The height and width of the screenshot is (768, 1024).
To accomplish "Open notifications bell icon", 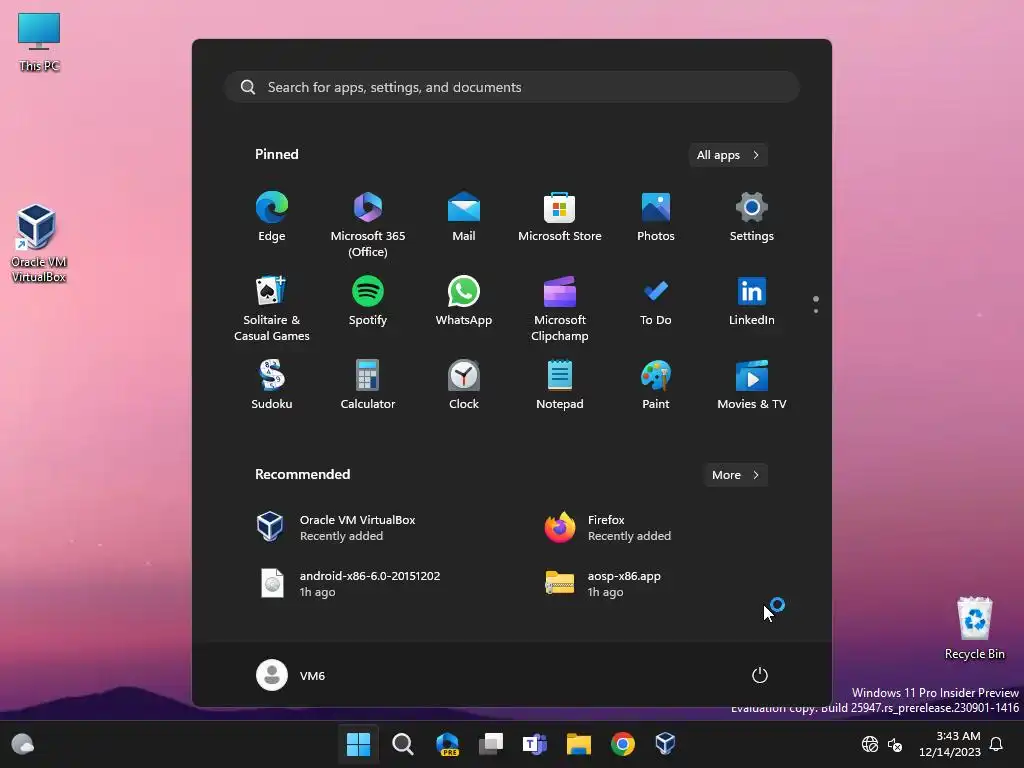I will pos(997,744).
